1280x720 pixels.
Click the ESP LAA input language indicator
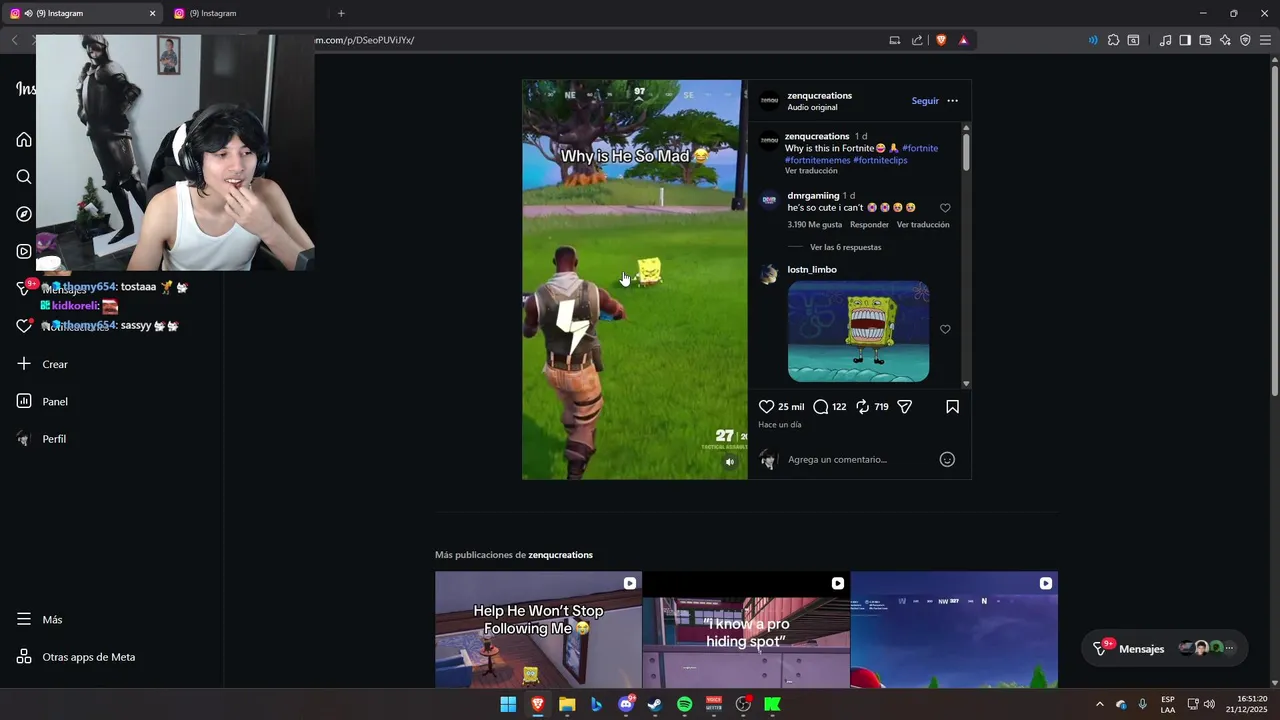(1168, 704)
